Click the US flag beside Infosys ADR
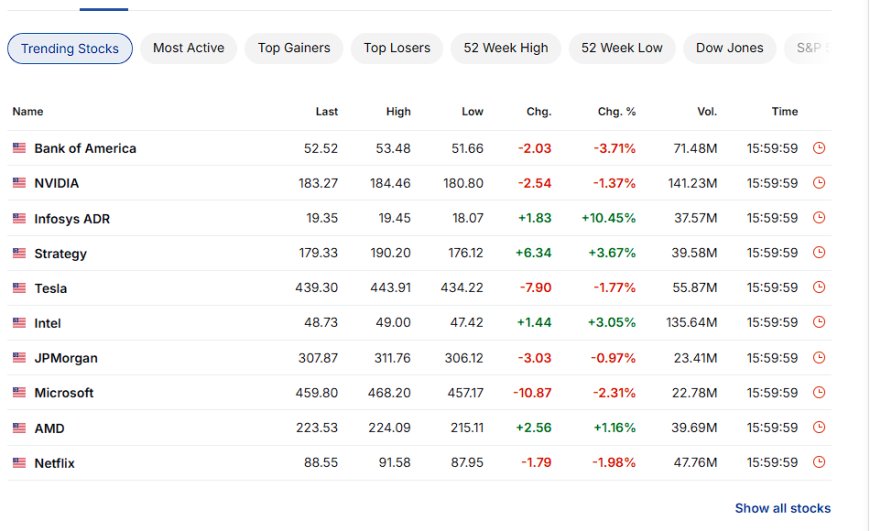 pyautogui.click(x=19, y=219)
